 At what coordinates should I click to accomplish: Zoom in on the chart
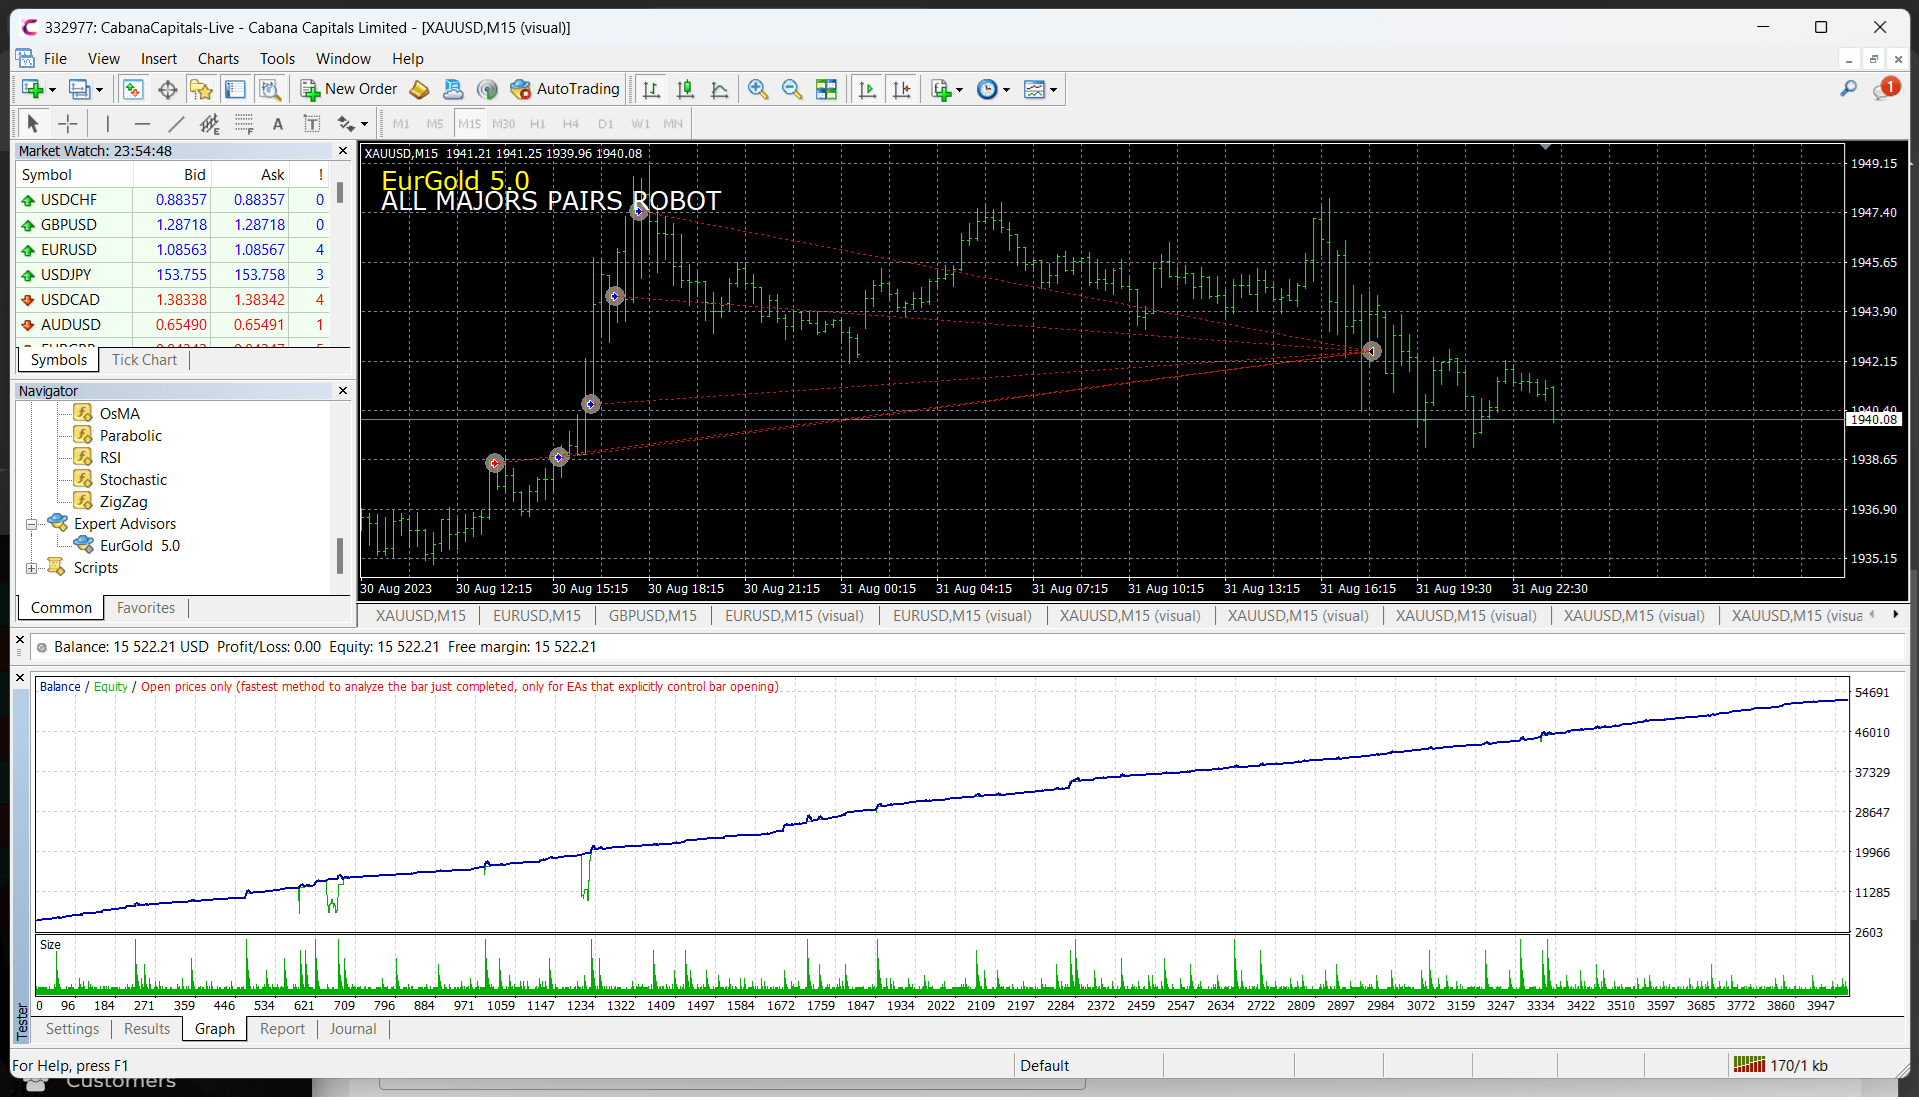(758, 90)
